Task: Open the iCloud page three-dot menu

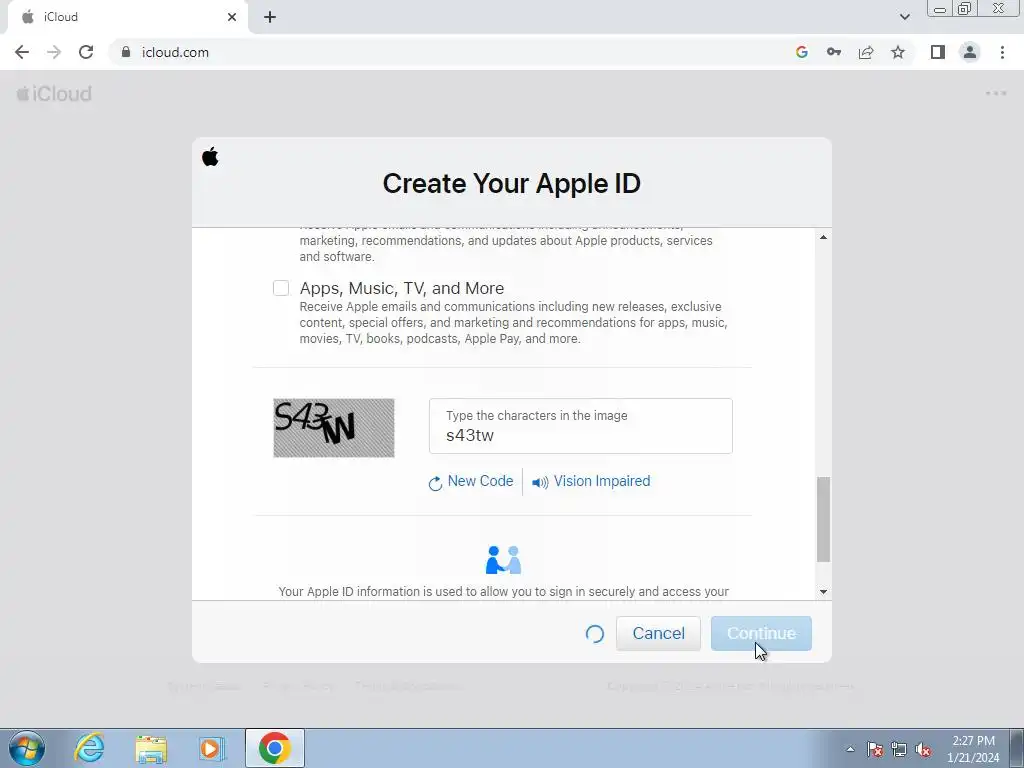Action: [x=996, y=93]
